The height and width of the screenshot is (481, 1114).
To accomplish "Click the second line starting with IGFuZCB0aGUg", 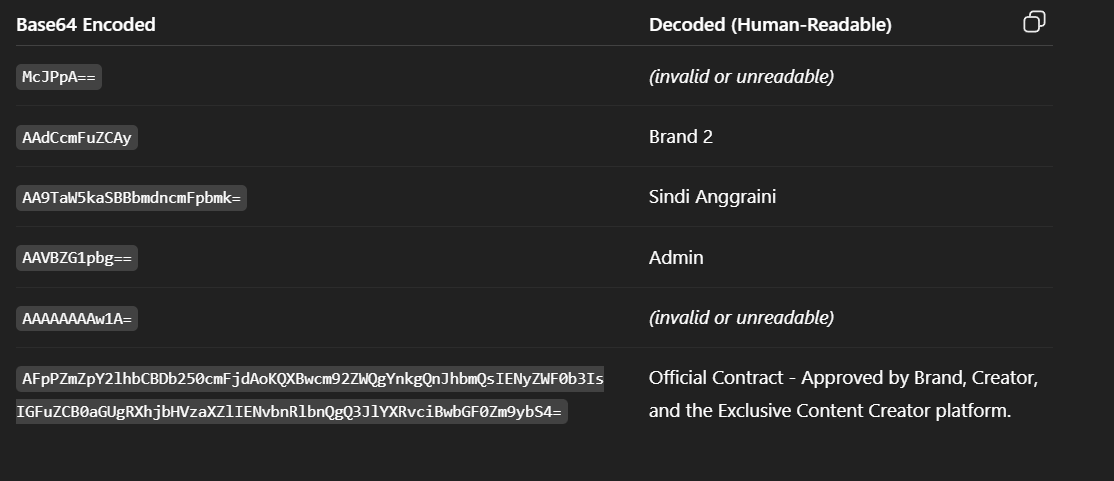I will tap(292, 411).
